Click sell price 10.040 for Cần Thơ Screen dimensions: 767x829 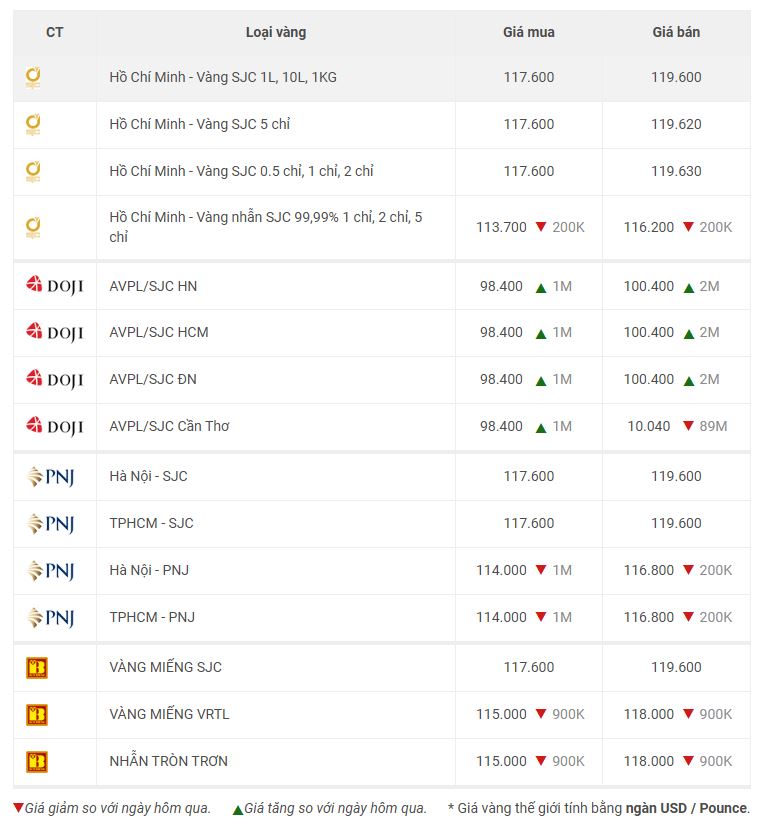click(x=649, y=426)
